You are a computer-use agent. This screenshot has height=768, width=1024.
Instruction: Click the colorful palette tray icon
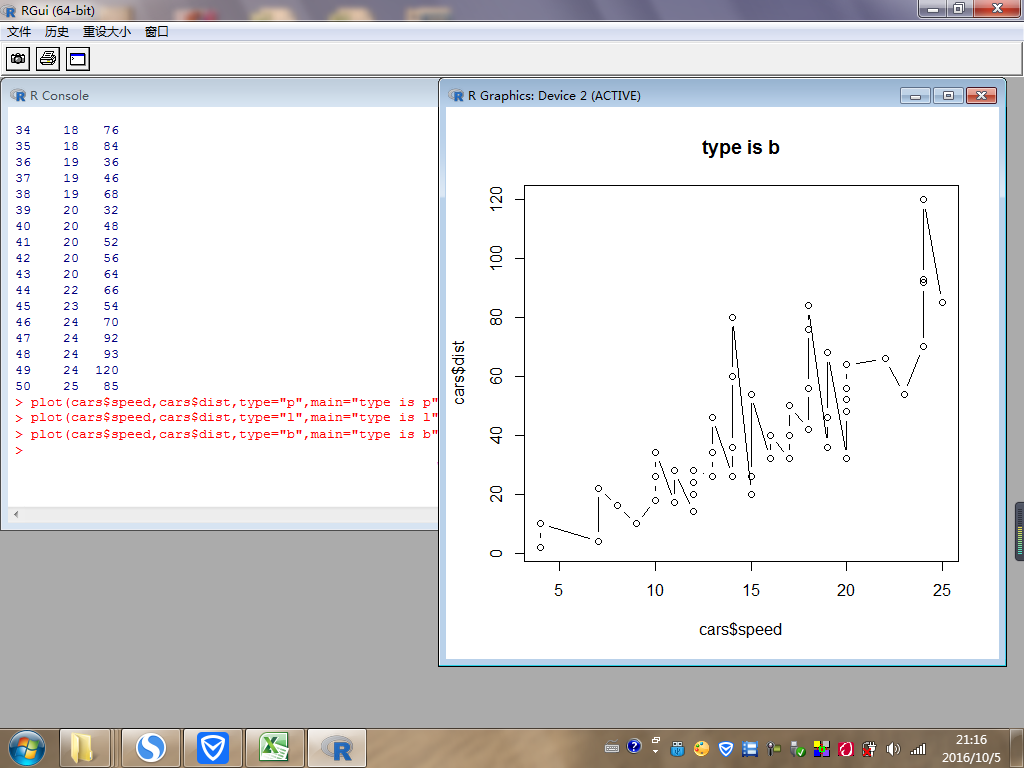pyautogui.click(x=702, y=749)
